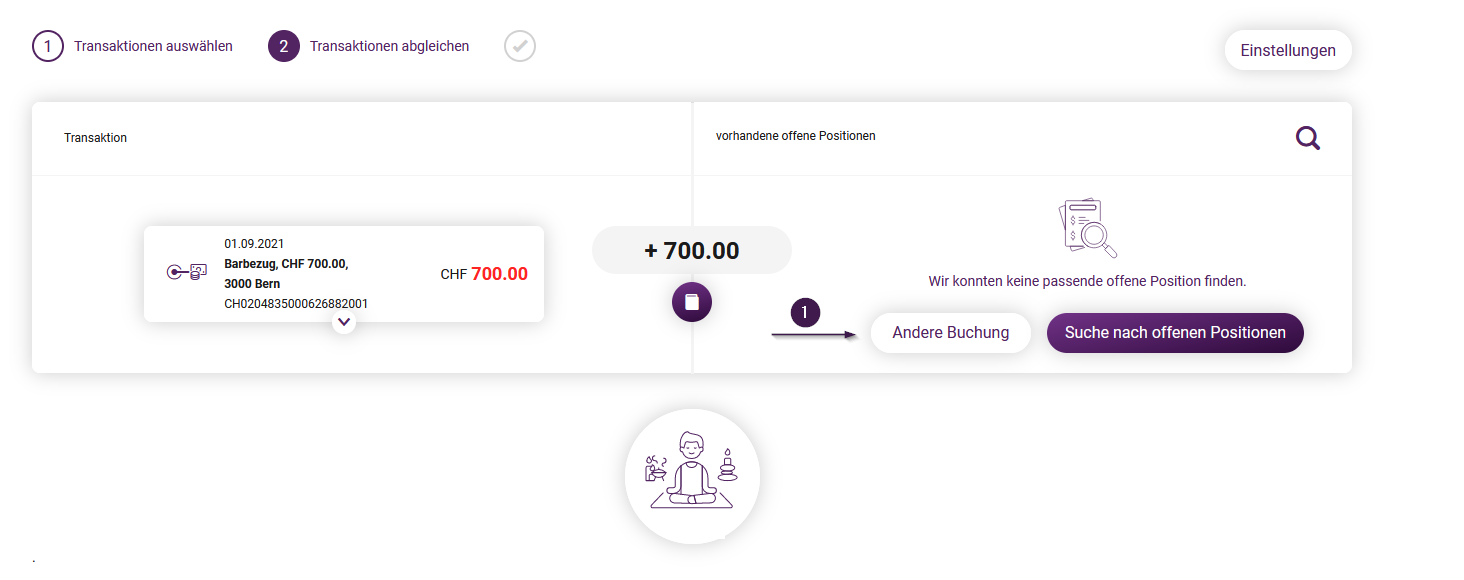Viewport: 1464px width, 580px height.
Task: Select the Barbezug transaction card text
Action: tap(286, 274)
